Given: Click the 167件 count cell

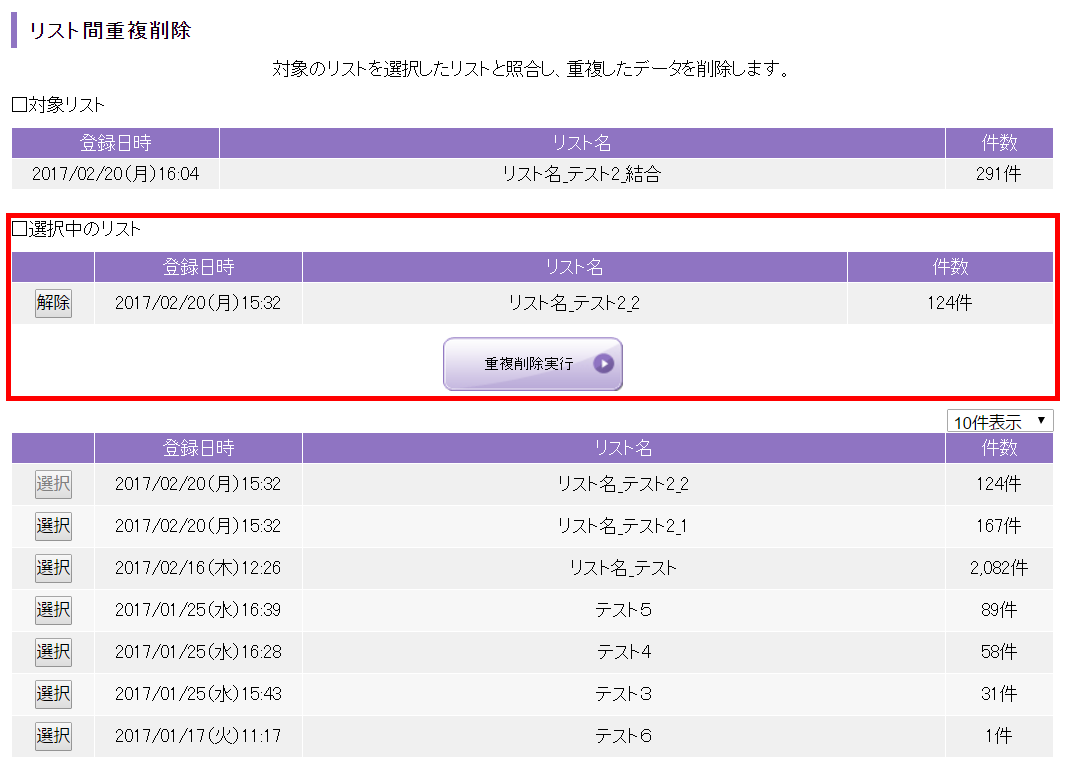Looking at the screenshot, I should (998, 526).
